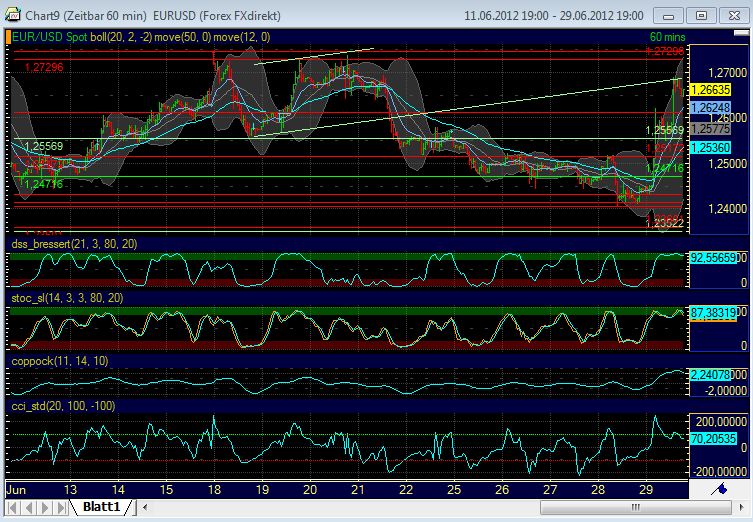Click the yellow 1,26635 price tag

pos(710,90)
